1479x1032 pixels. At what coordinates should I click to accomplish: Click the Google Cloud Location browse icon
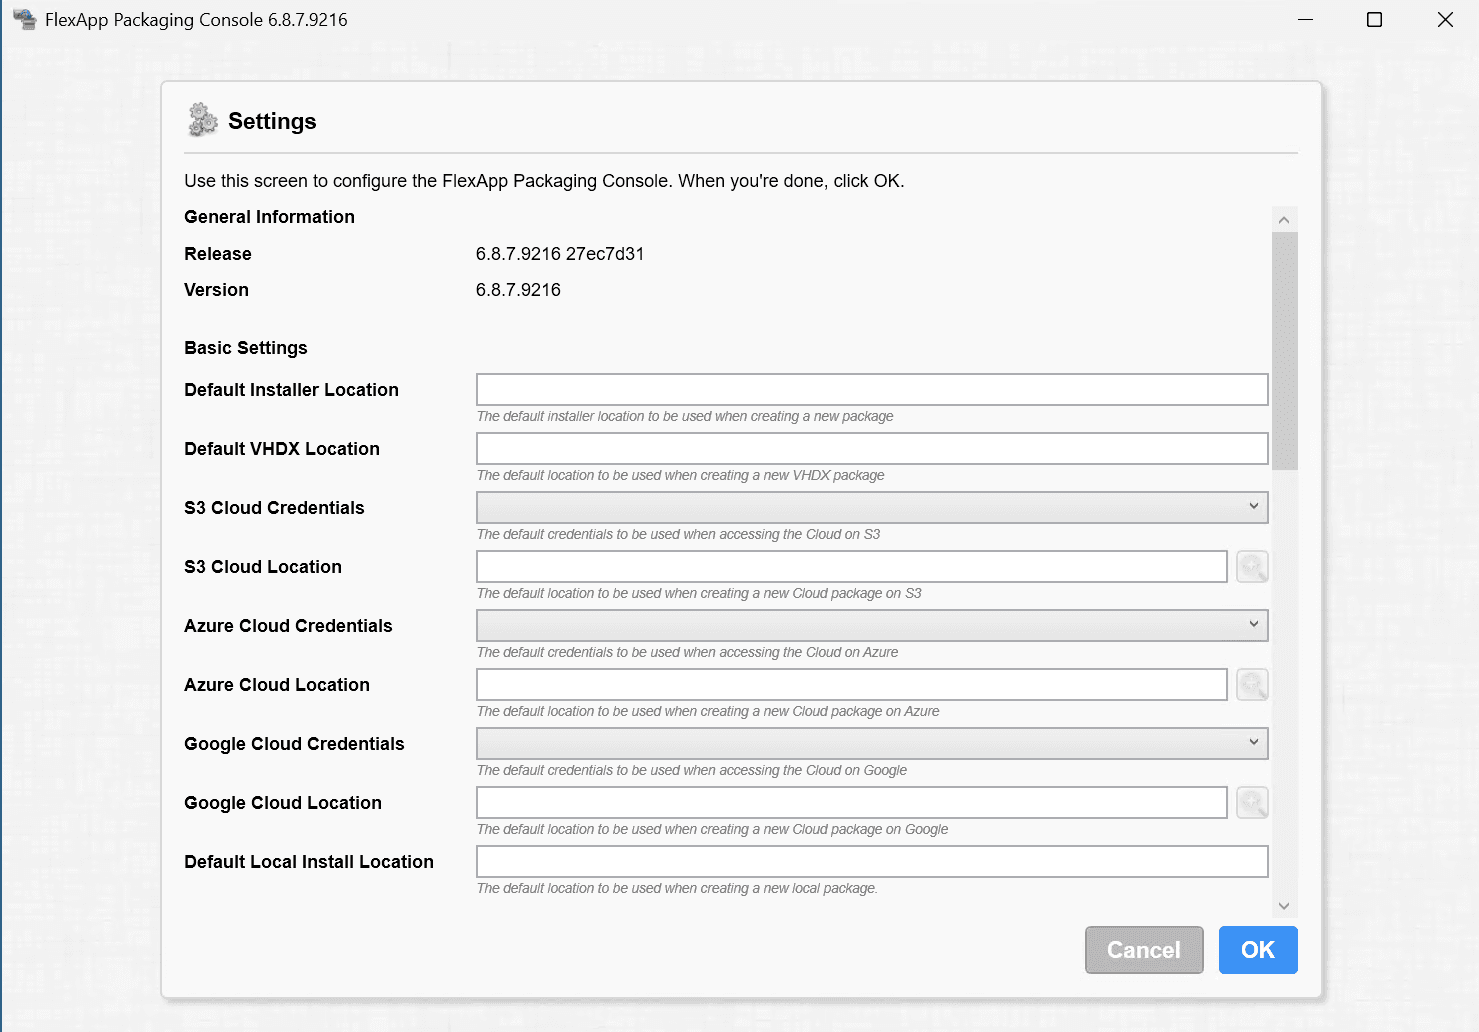[1252, 803]
